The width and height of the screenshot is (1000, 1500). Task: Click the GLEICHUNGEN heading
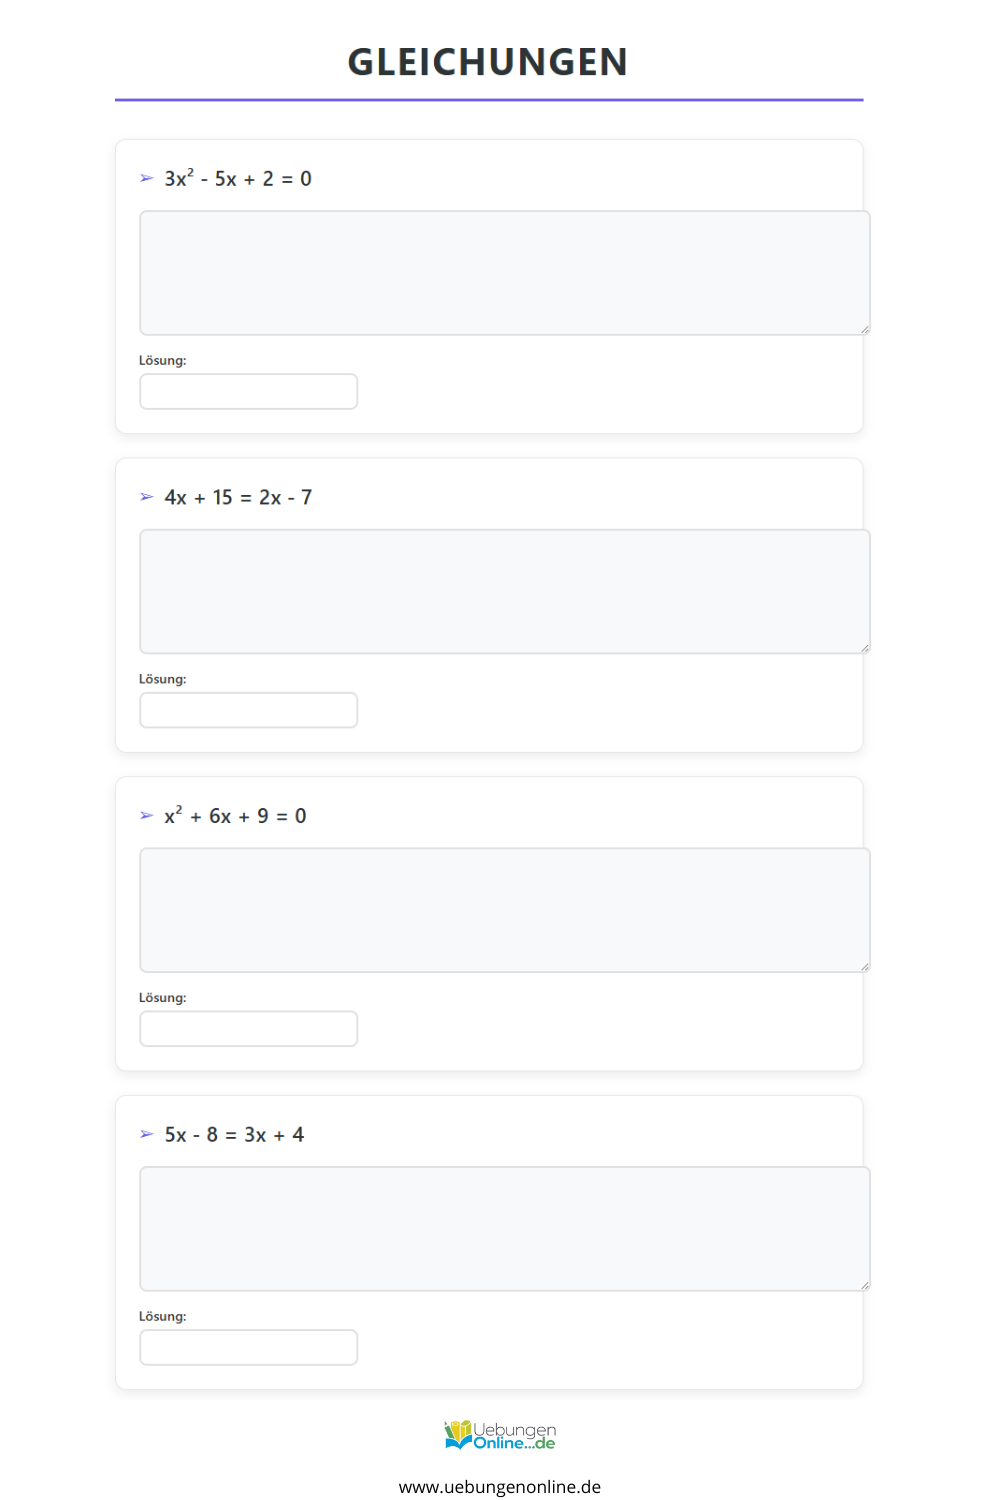488,62
